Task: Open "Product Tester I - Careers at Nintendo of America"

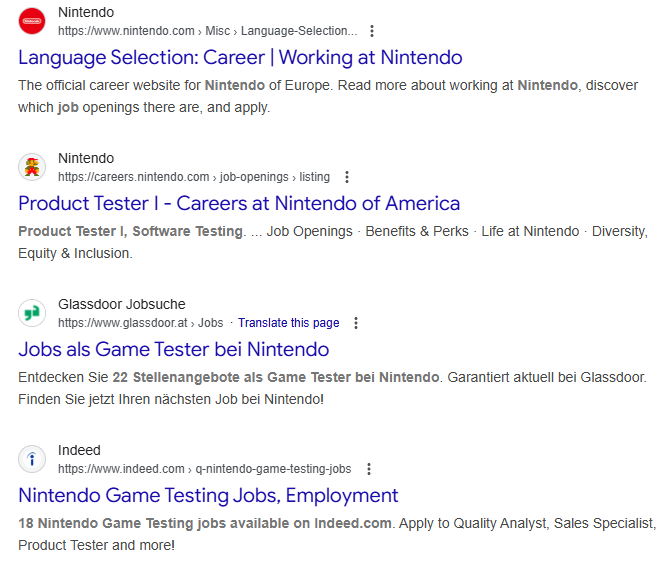Action: (239, 203)
